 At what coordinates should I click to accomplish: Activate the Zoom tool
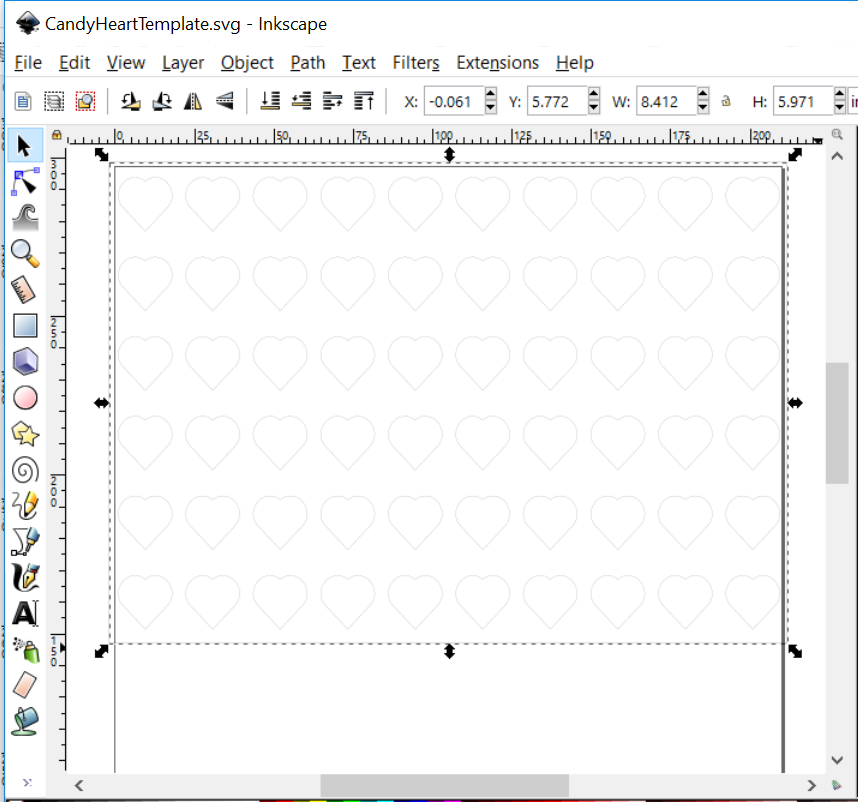(x=25, y=254)
